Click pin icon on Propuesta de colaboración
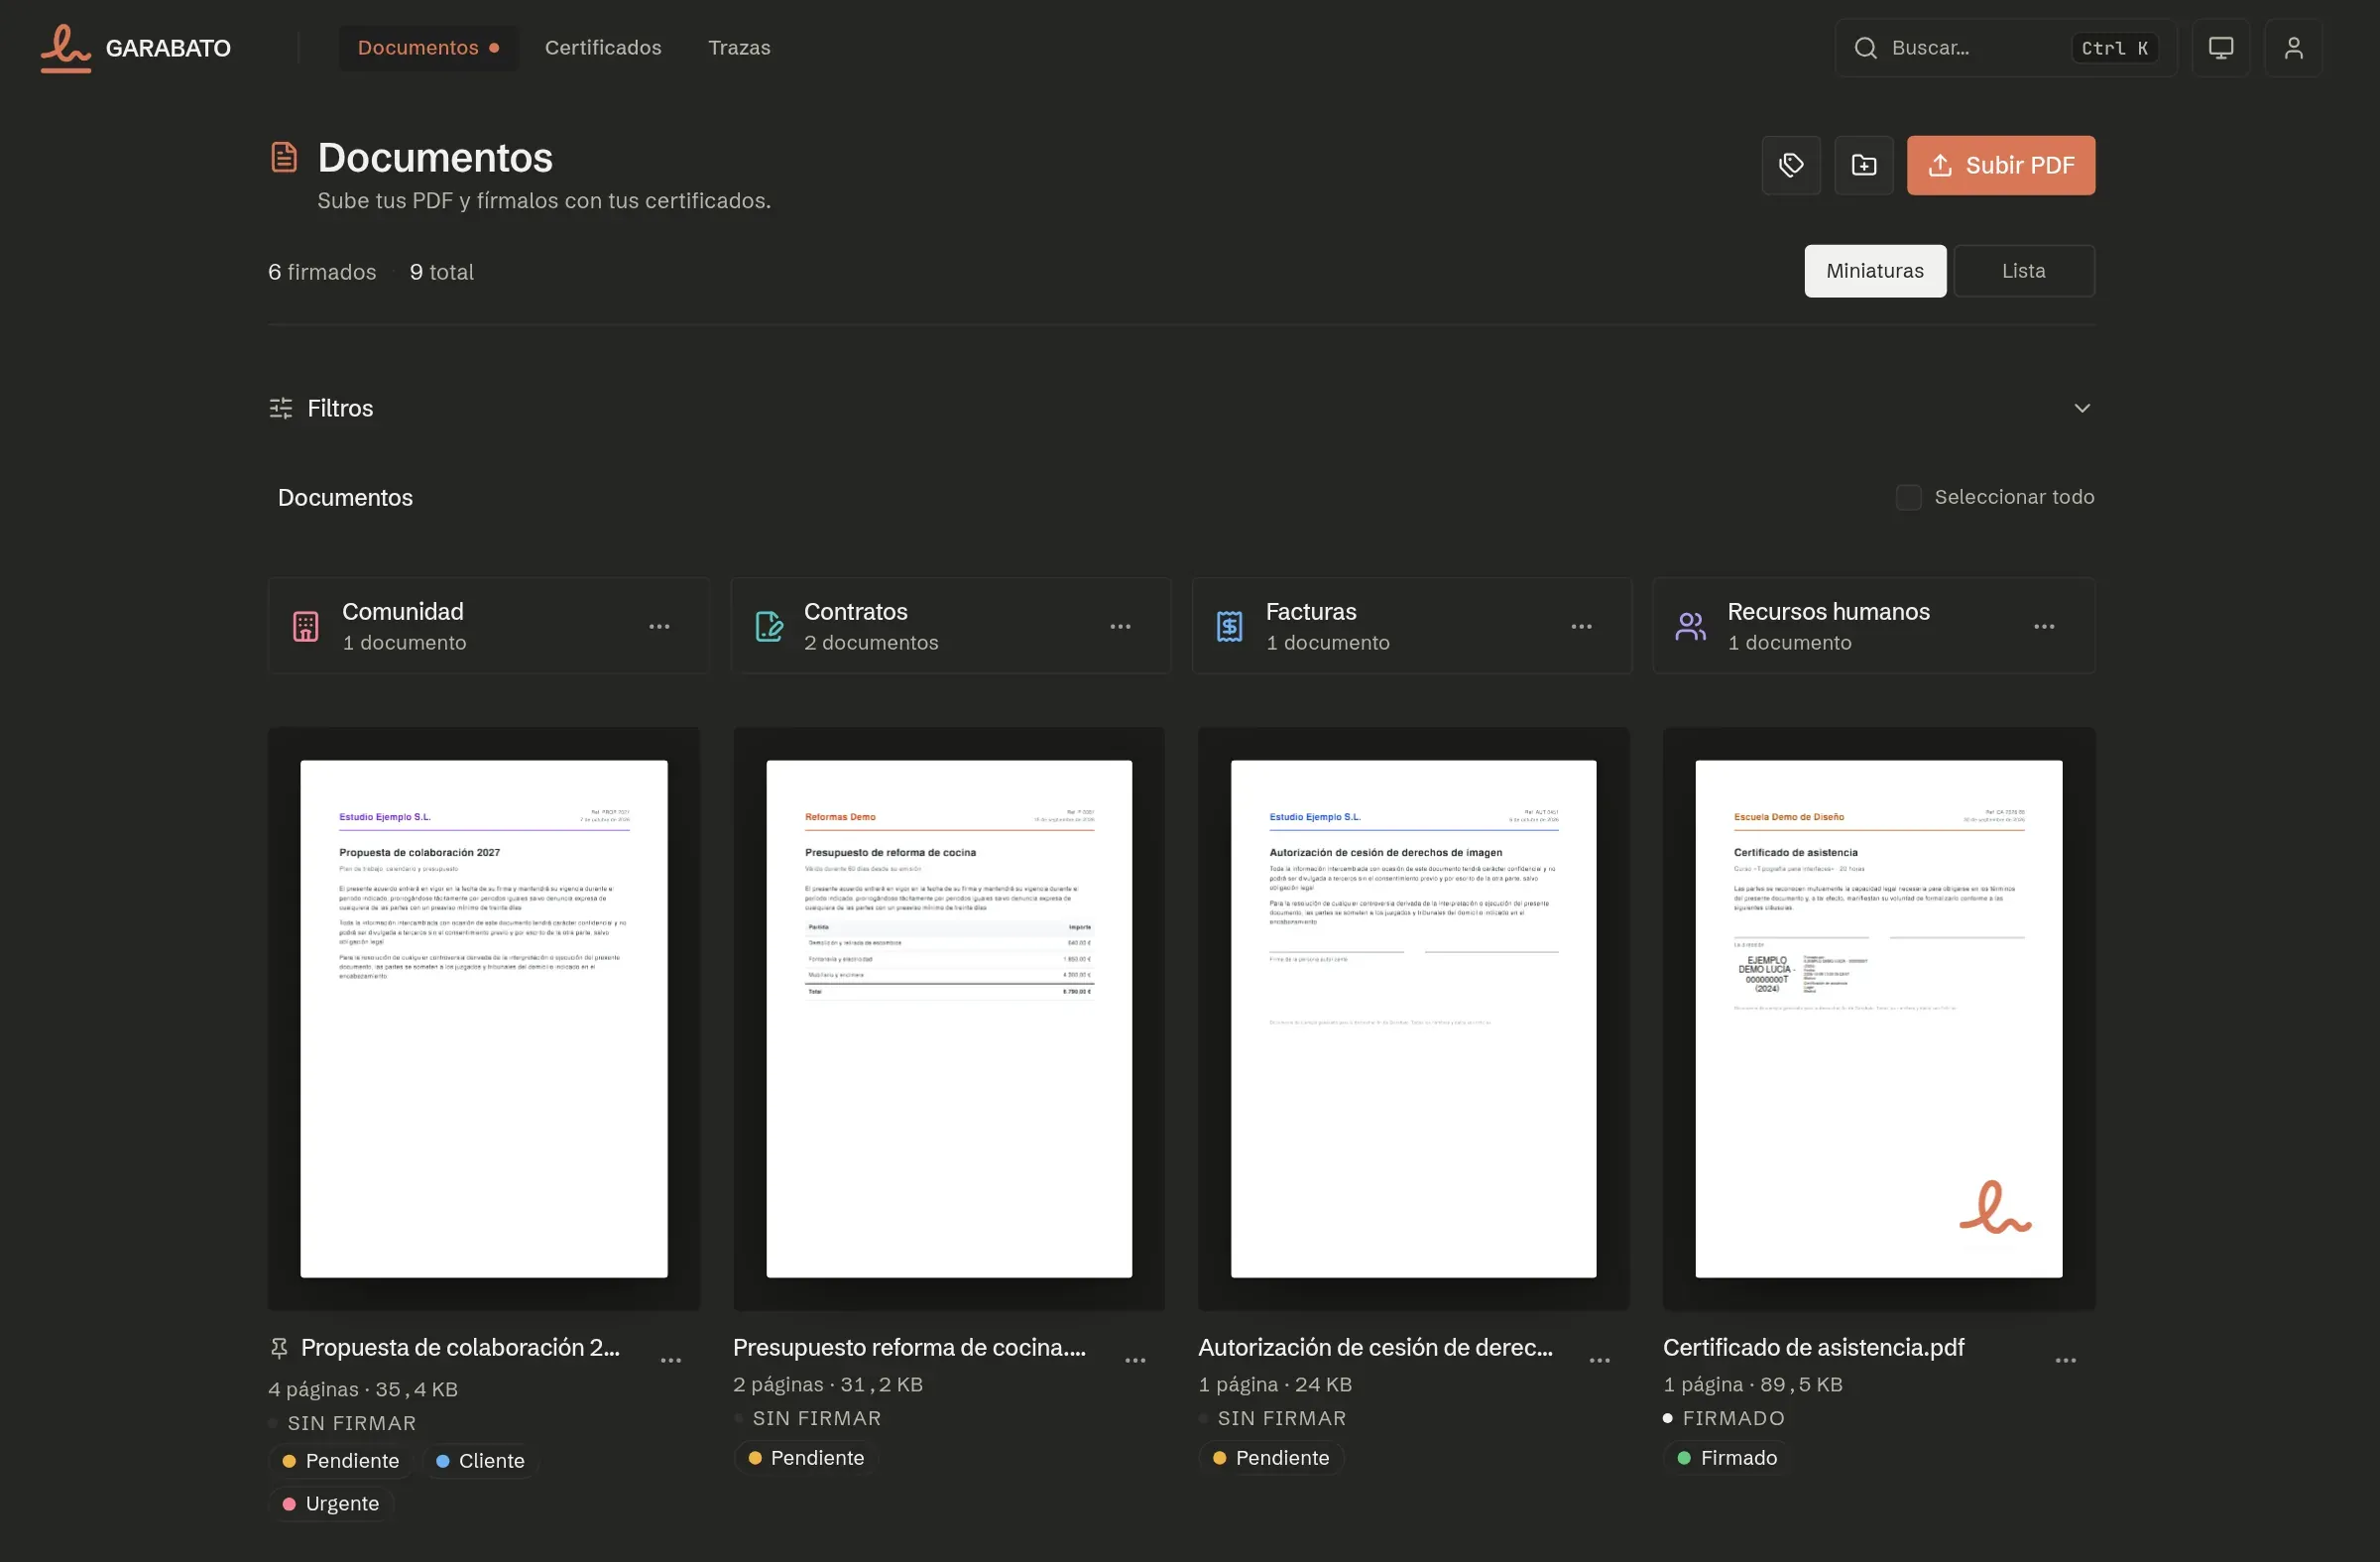The height and width of the screenshot is (1562, 2380). coord(279,1348)
